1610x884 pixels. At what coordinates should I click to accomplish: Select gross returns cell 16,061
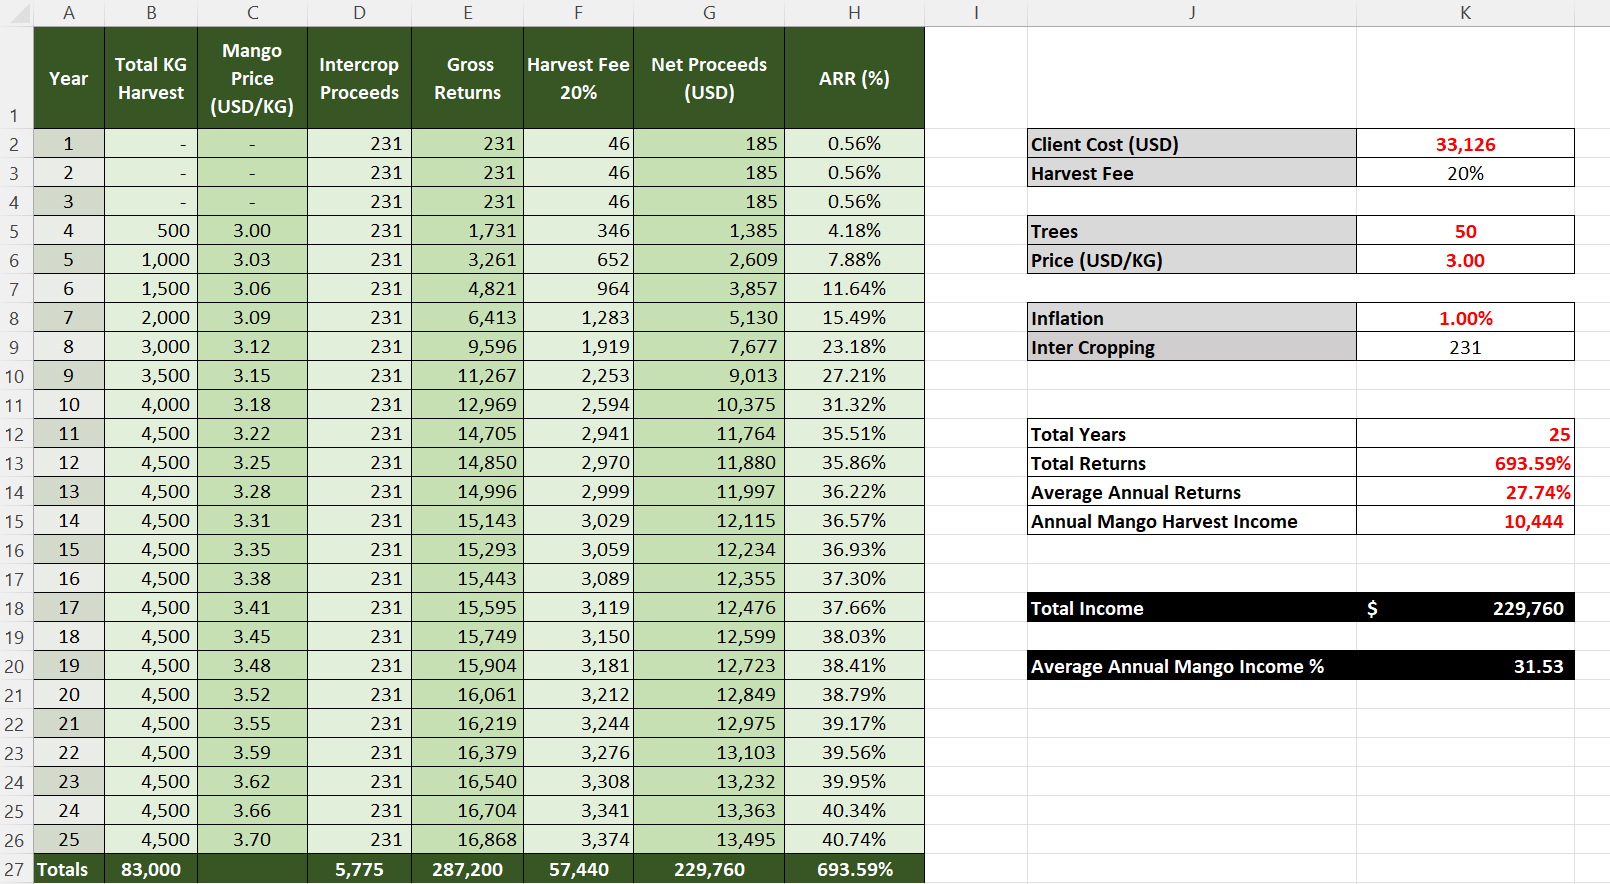pyautogui.click(x=467, y=695)
